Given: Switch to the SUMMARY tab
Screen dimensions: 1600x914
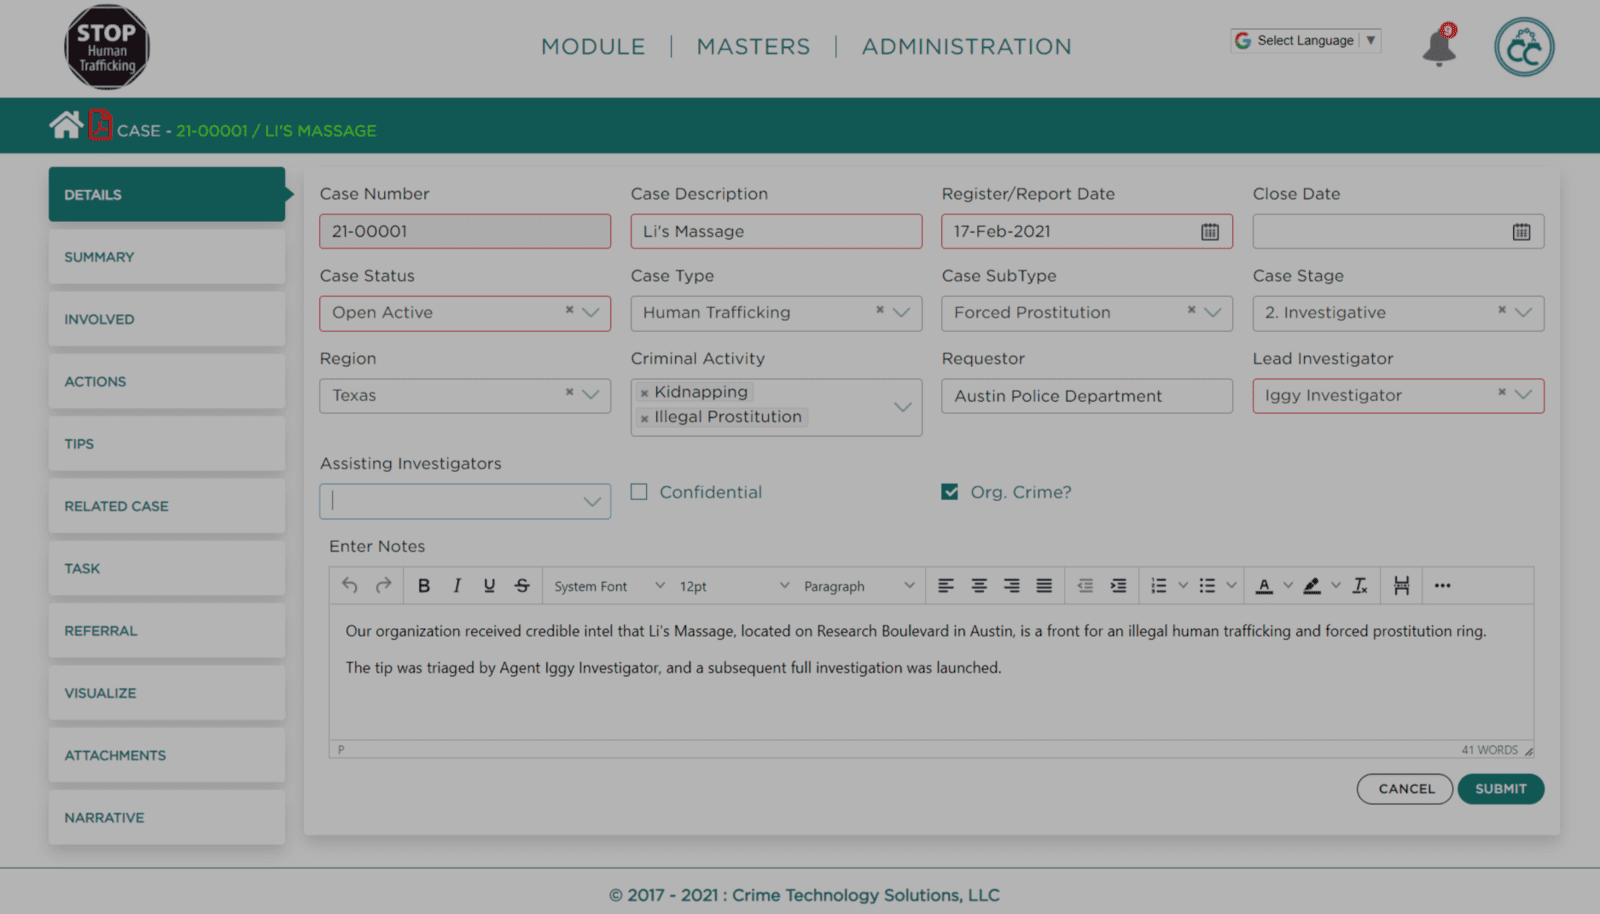Looking at the screenshot, I should point(167,257).
